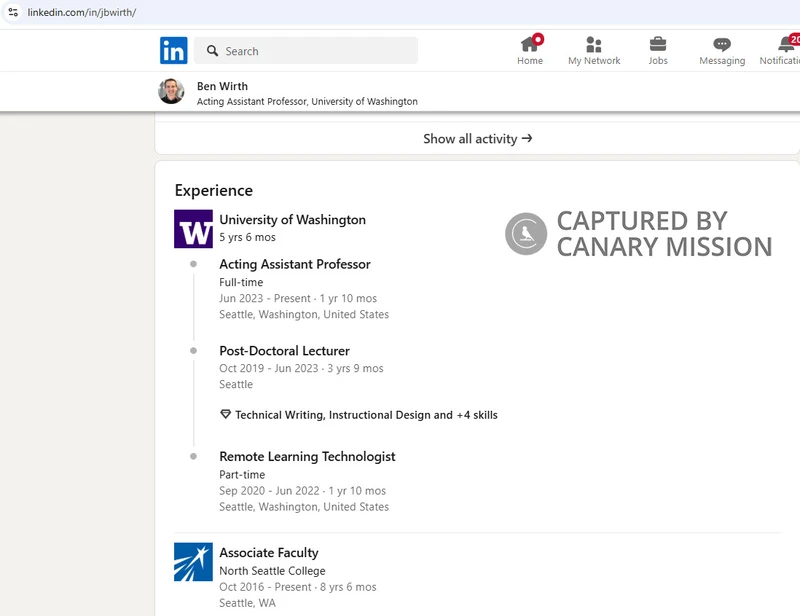Click Ben Wirth profile photo
This screenshot has width=800, height=616.
click(x=171, y=91)
